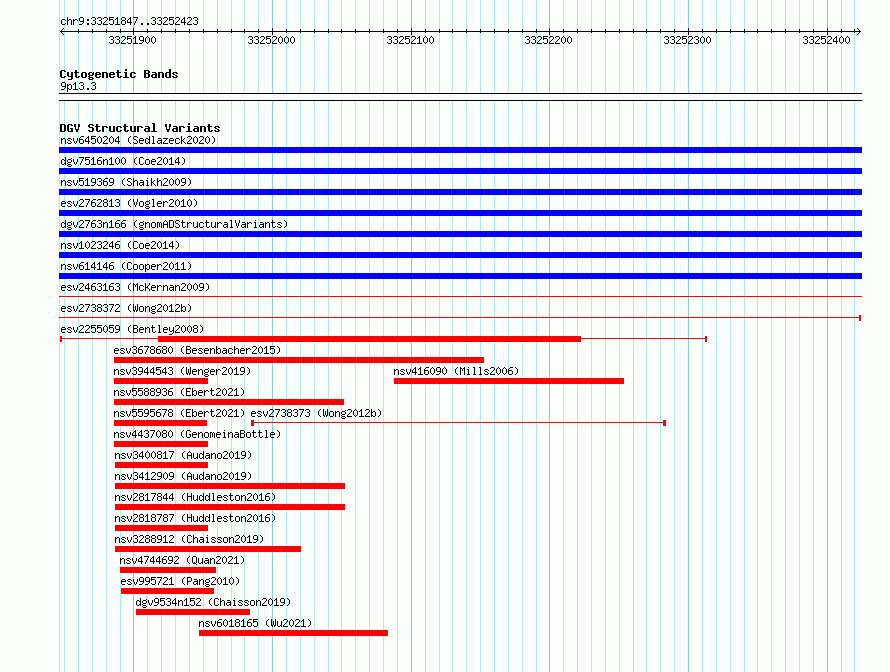
Task: Click the red bar under nsv3944543
Action: tap(161, 381)
